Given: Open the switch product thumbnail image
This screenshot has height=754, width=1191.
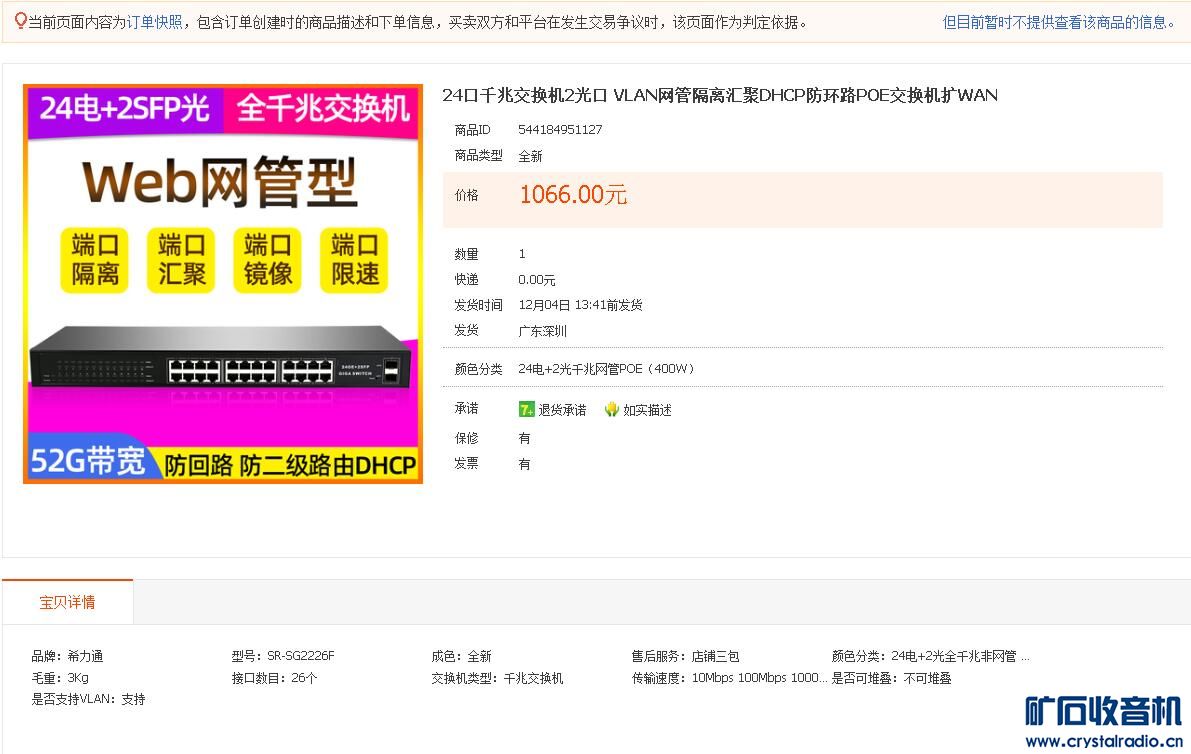Looking at the screenshot, I should coord(223,283).
